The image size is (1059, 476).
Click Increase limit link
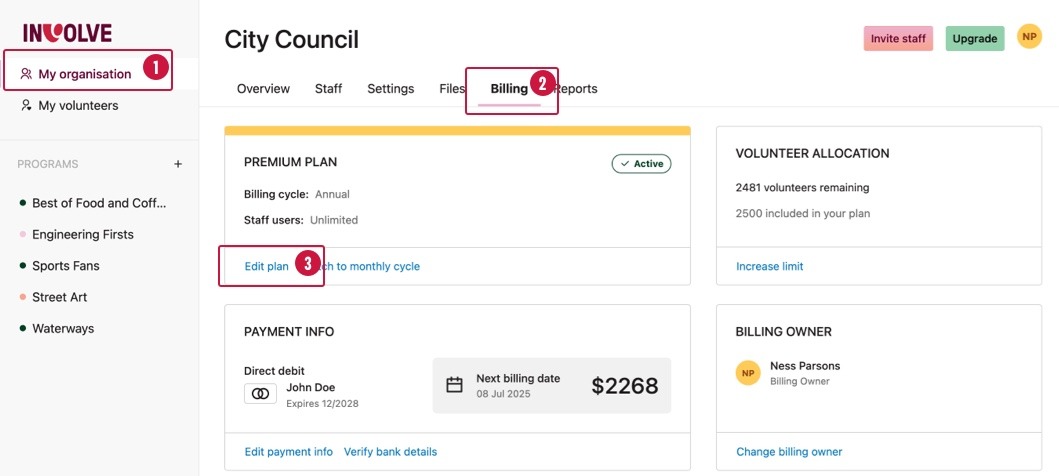(x=769, y=267)
